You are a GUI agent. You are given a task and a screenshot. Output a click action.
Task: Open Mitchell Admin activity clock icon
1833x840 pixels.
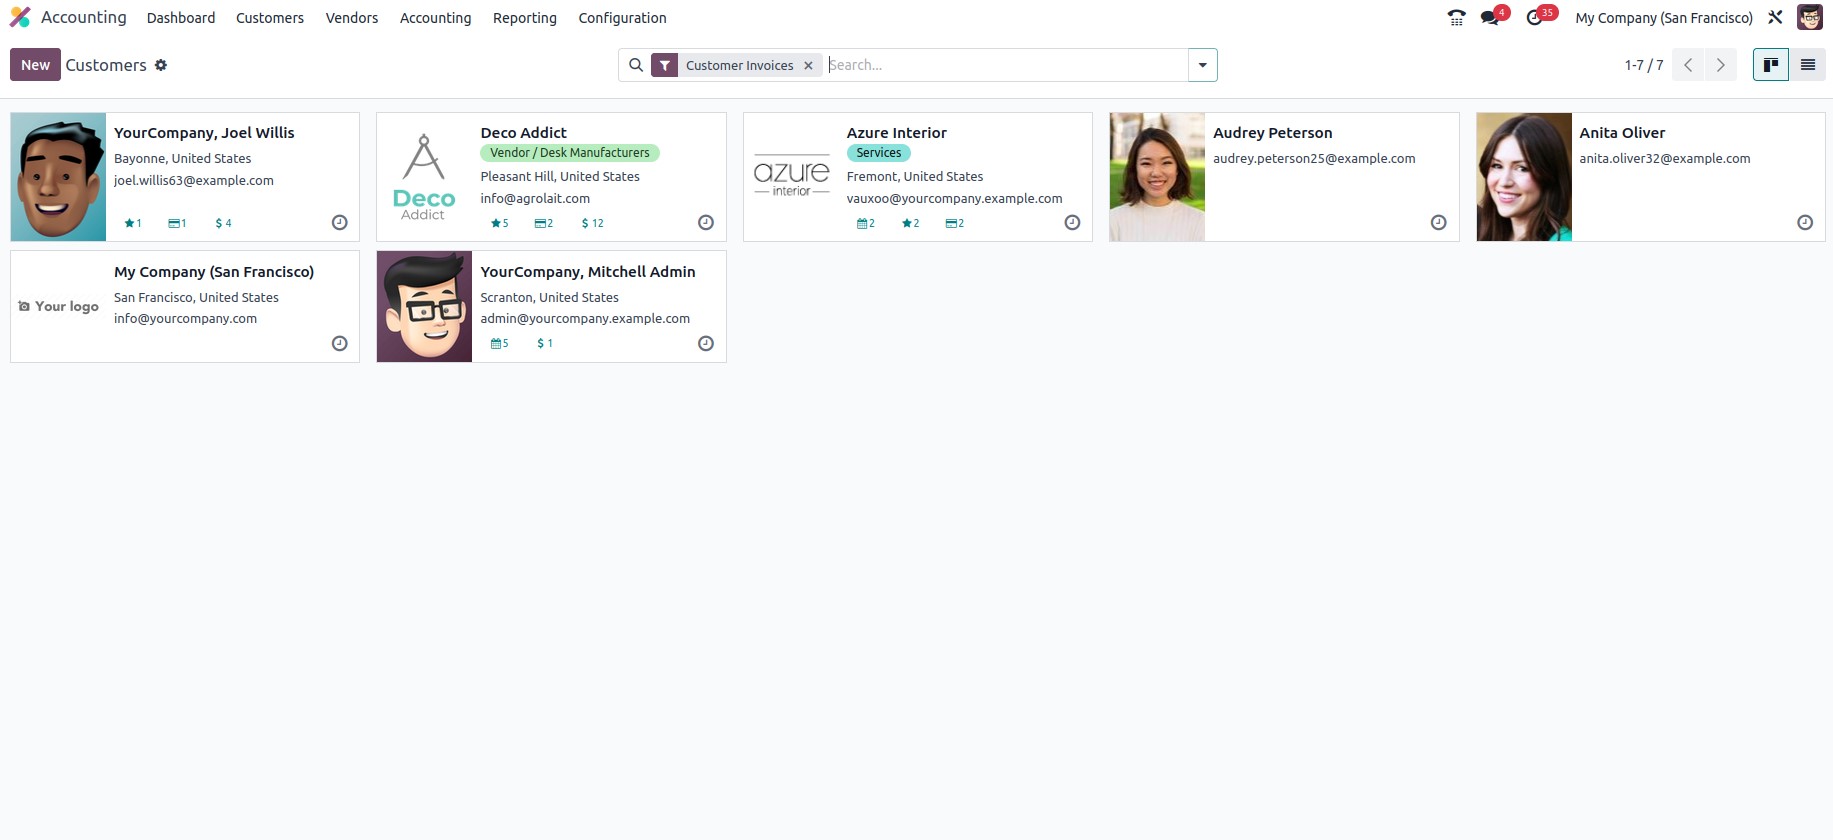[706, 344]
